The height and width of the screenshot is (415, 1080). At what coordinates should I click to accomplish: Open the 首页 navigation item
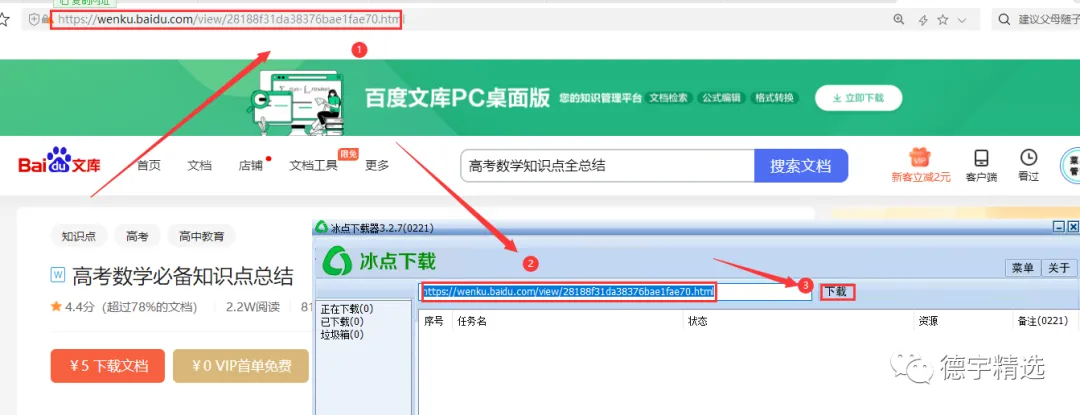click(149, 165)
